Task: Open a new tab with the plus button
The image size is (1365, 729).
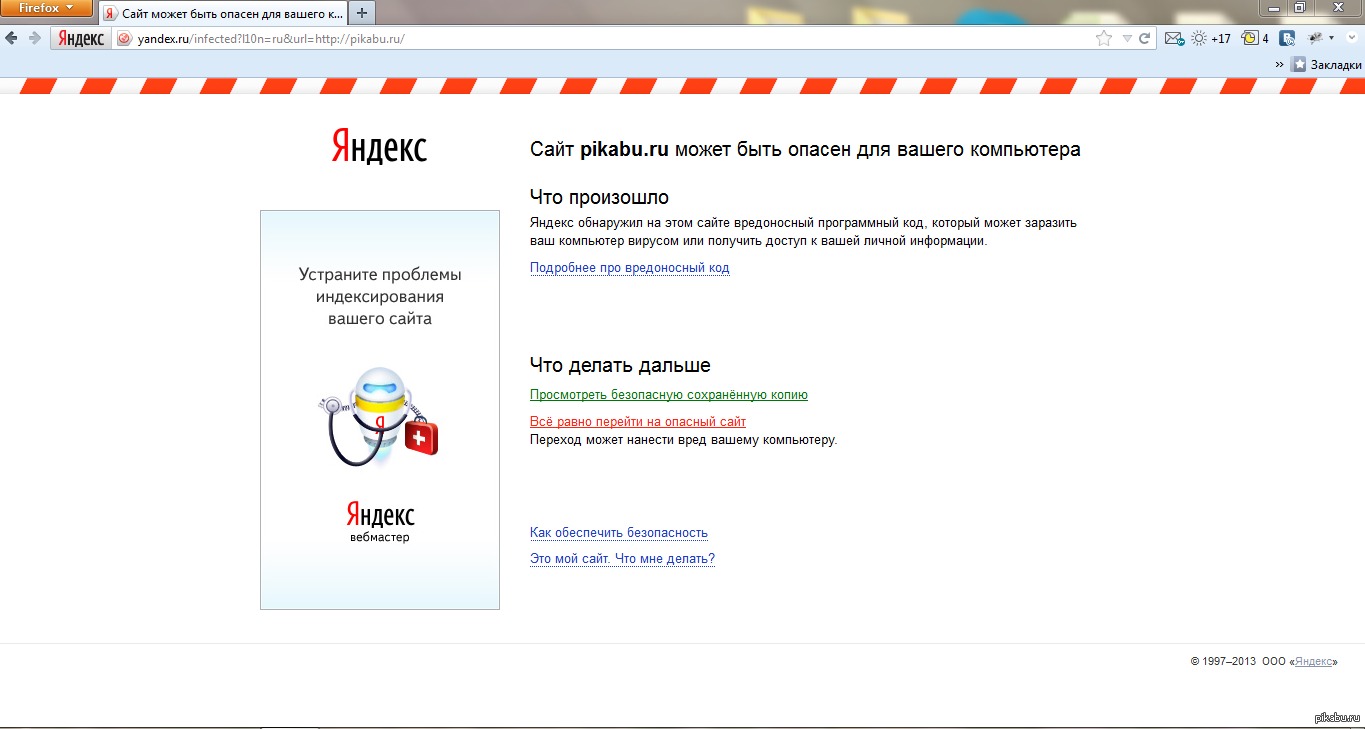Action: (x=361, y=13)
